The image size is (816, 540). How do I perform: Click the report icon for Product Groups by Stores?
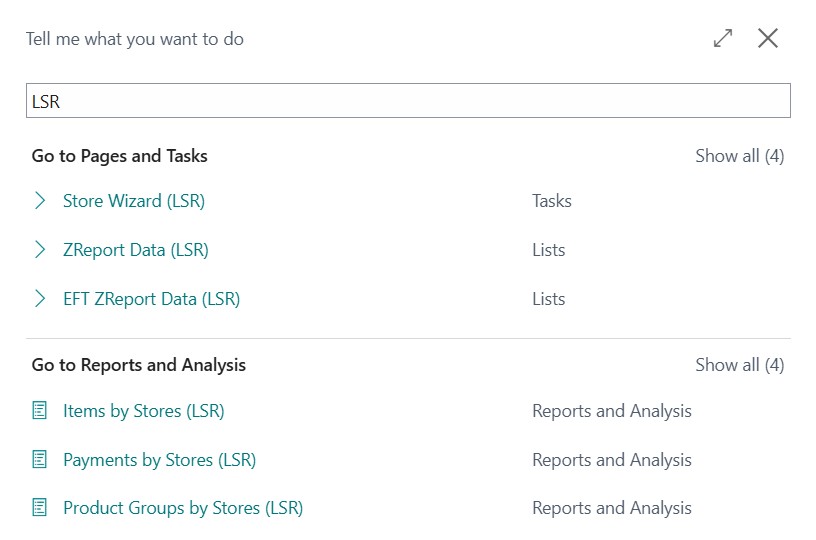[40, 508]
